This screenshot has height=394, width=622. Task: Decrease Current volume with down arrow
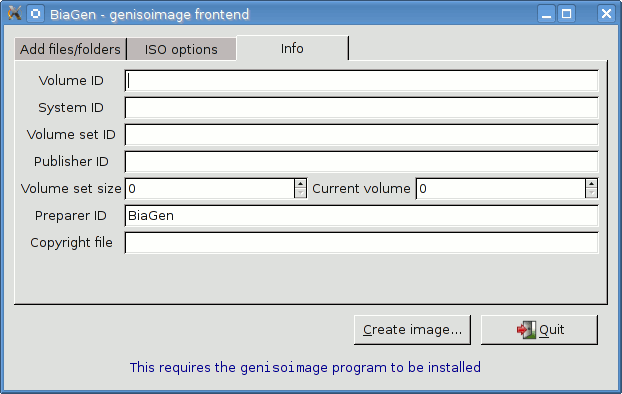[x=591, y=194]
